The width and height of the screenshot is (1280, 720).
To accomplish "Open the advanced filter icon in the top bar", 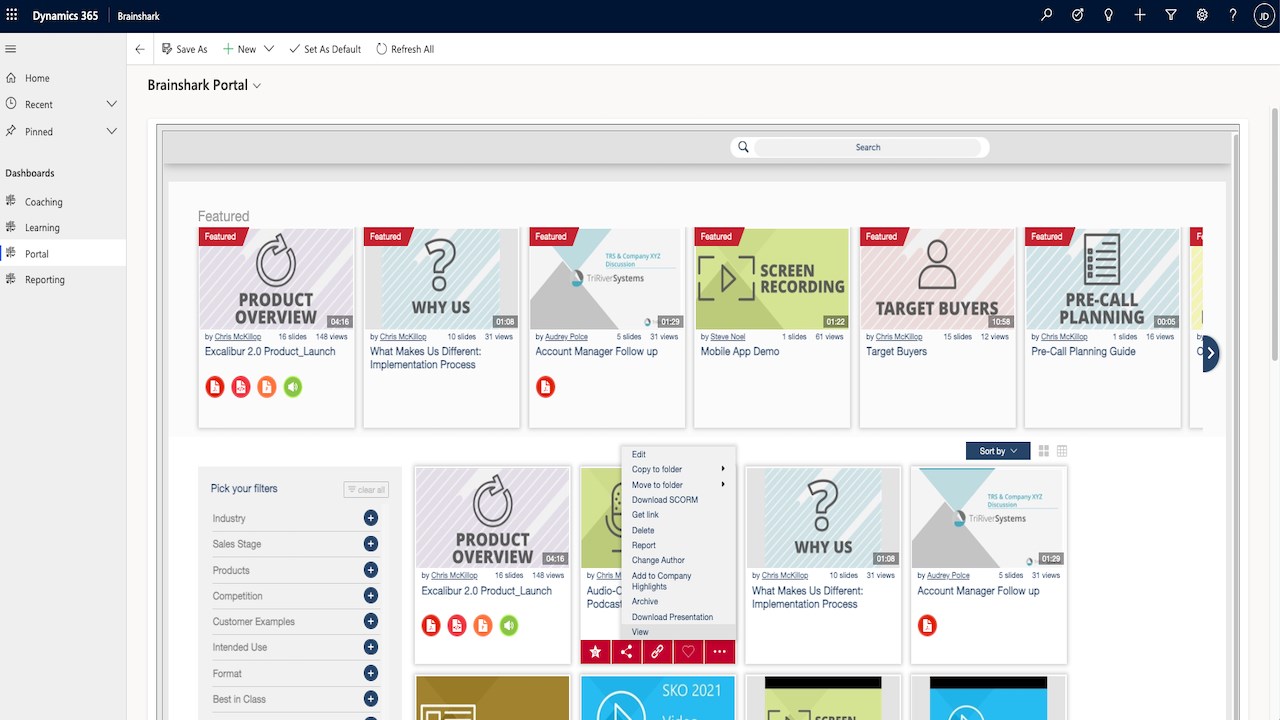I will pyautogui.click(x=1171, y=15).
